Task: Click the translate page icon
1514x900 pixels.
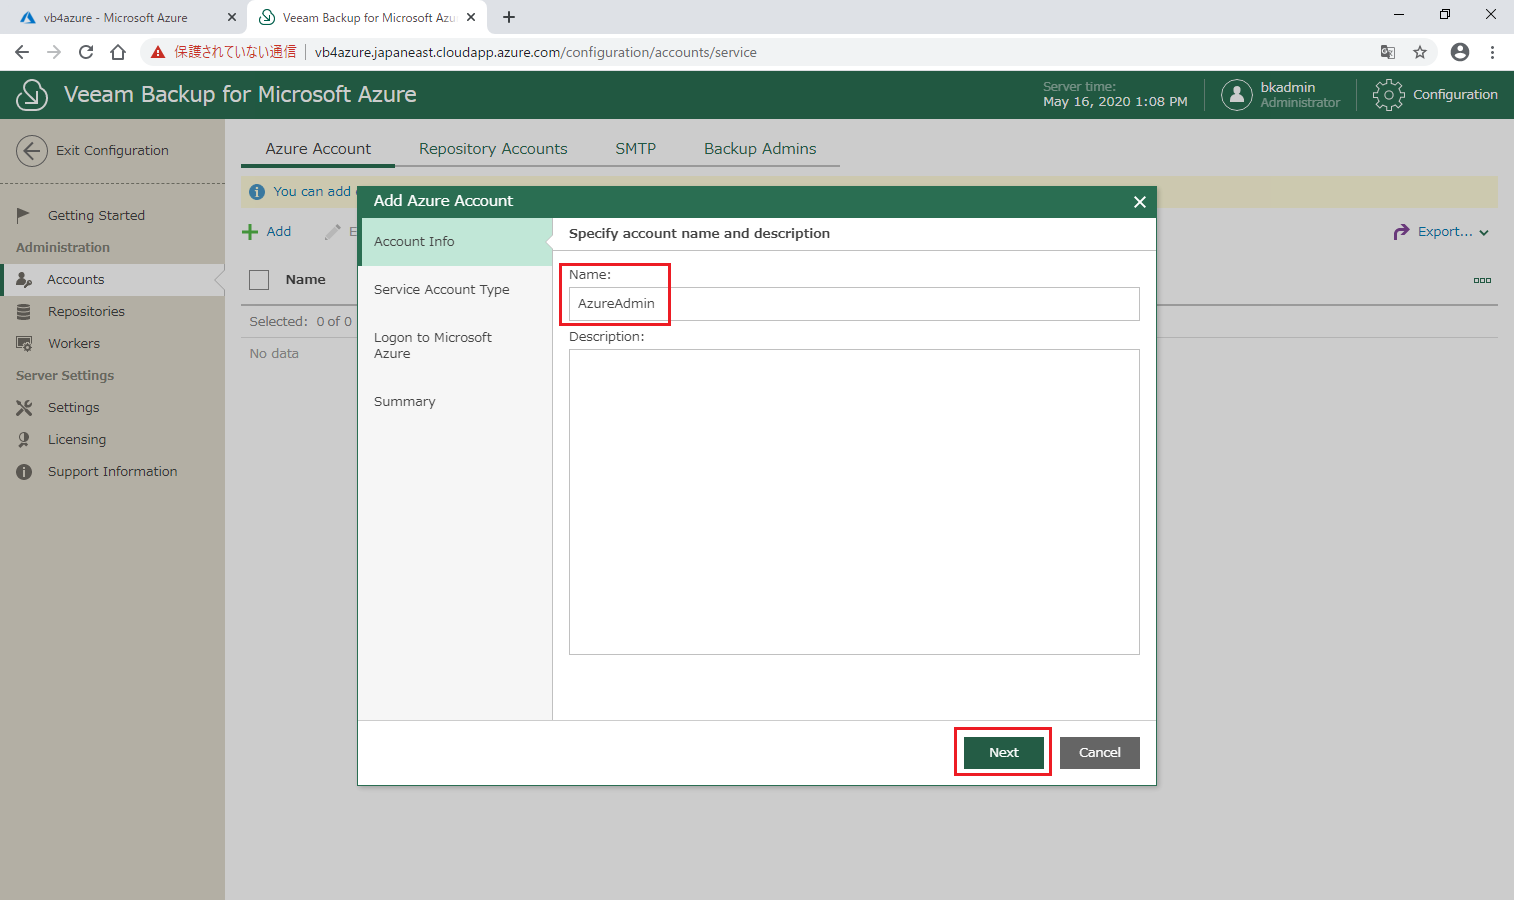Action: [1388, 52]
